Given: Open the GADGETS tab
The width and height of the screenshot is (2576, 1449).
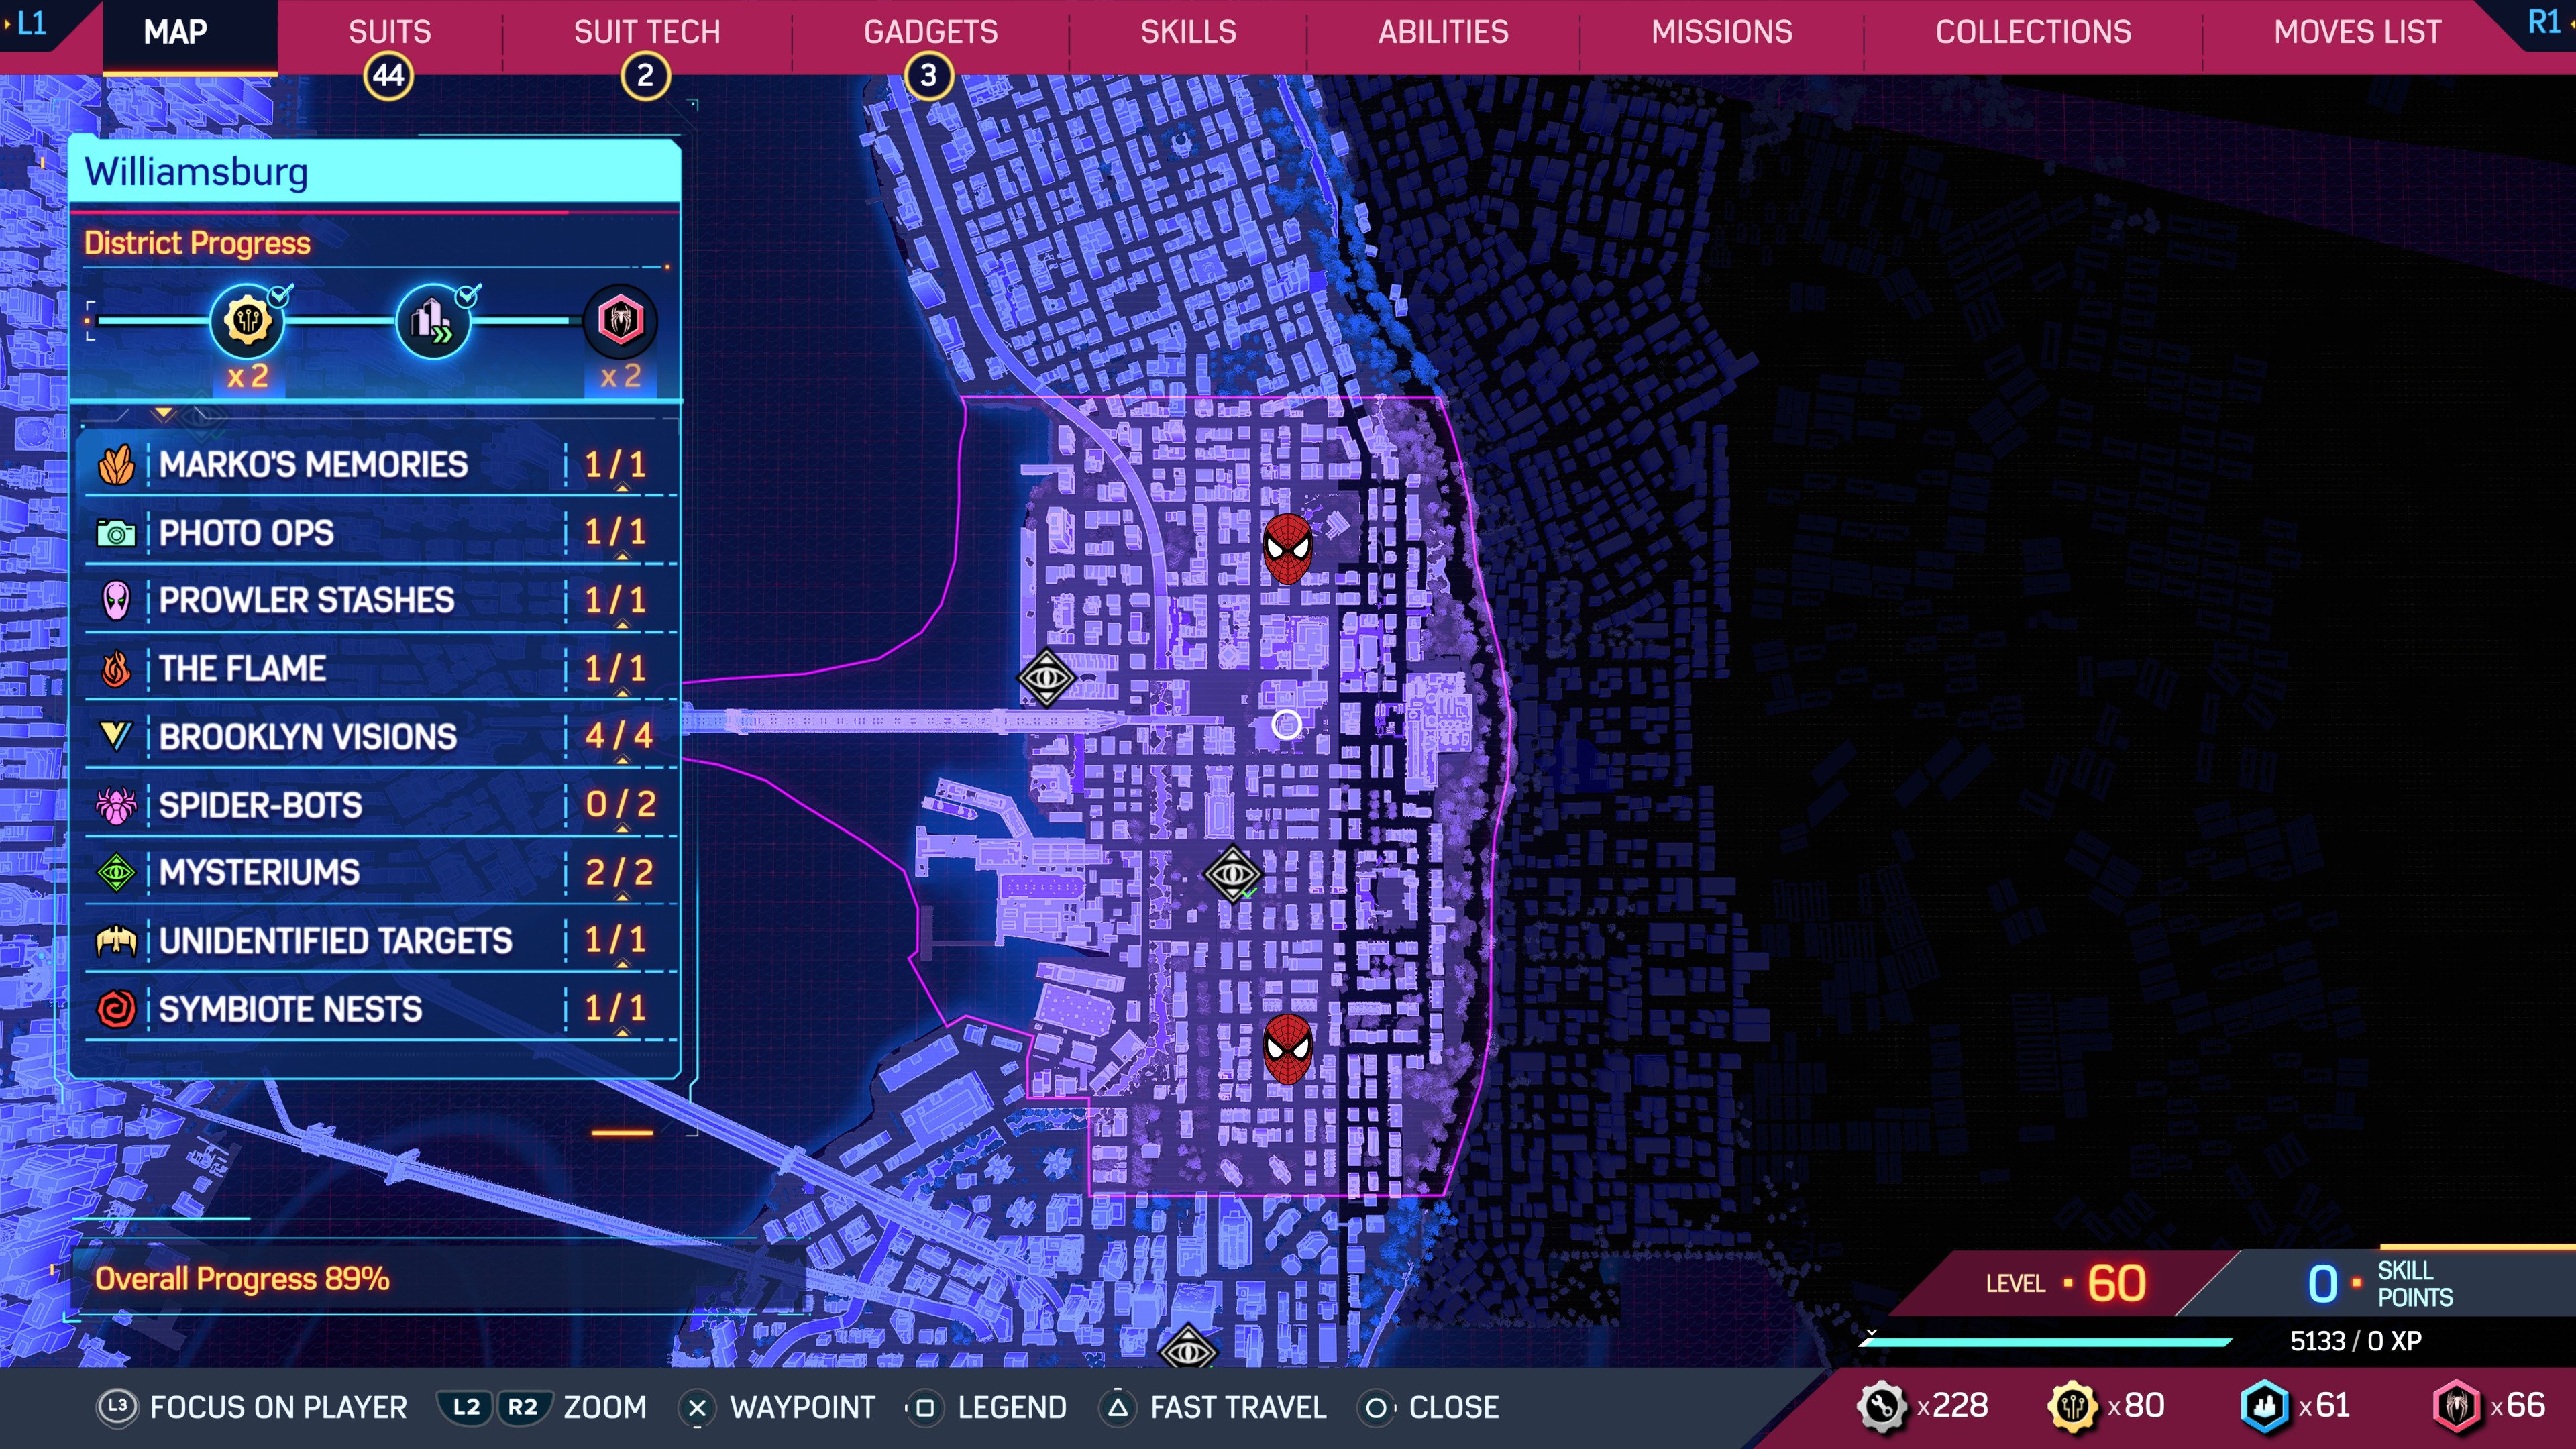Looking at the screenshot, I should click(930, 32).
